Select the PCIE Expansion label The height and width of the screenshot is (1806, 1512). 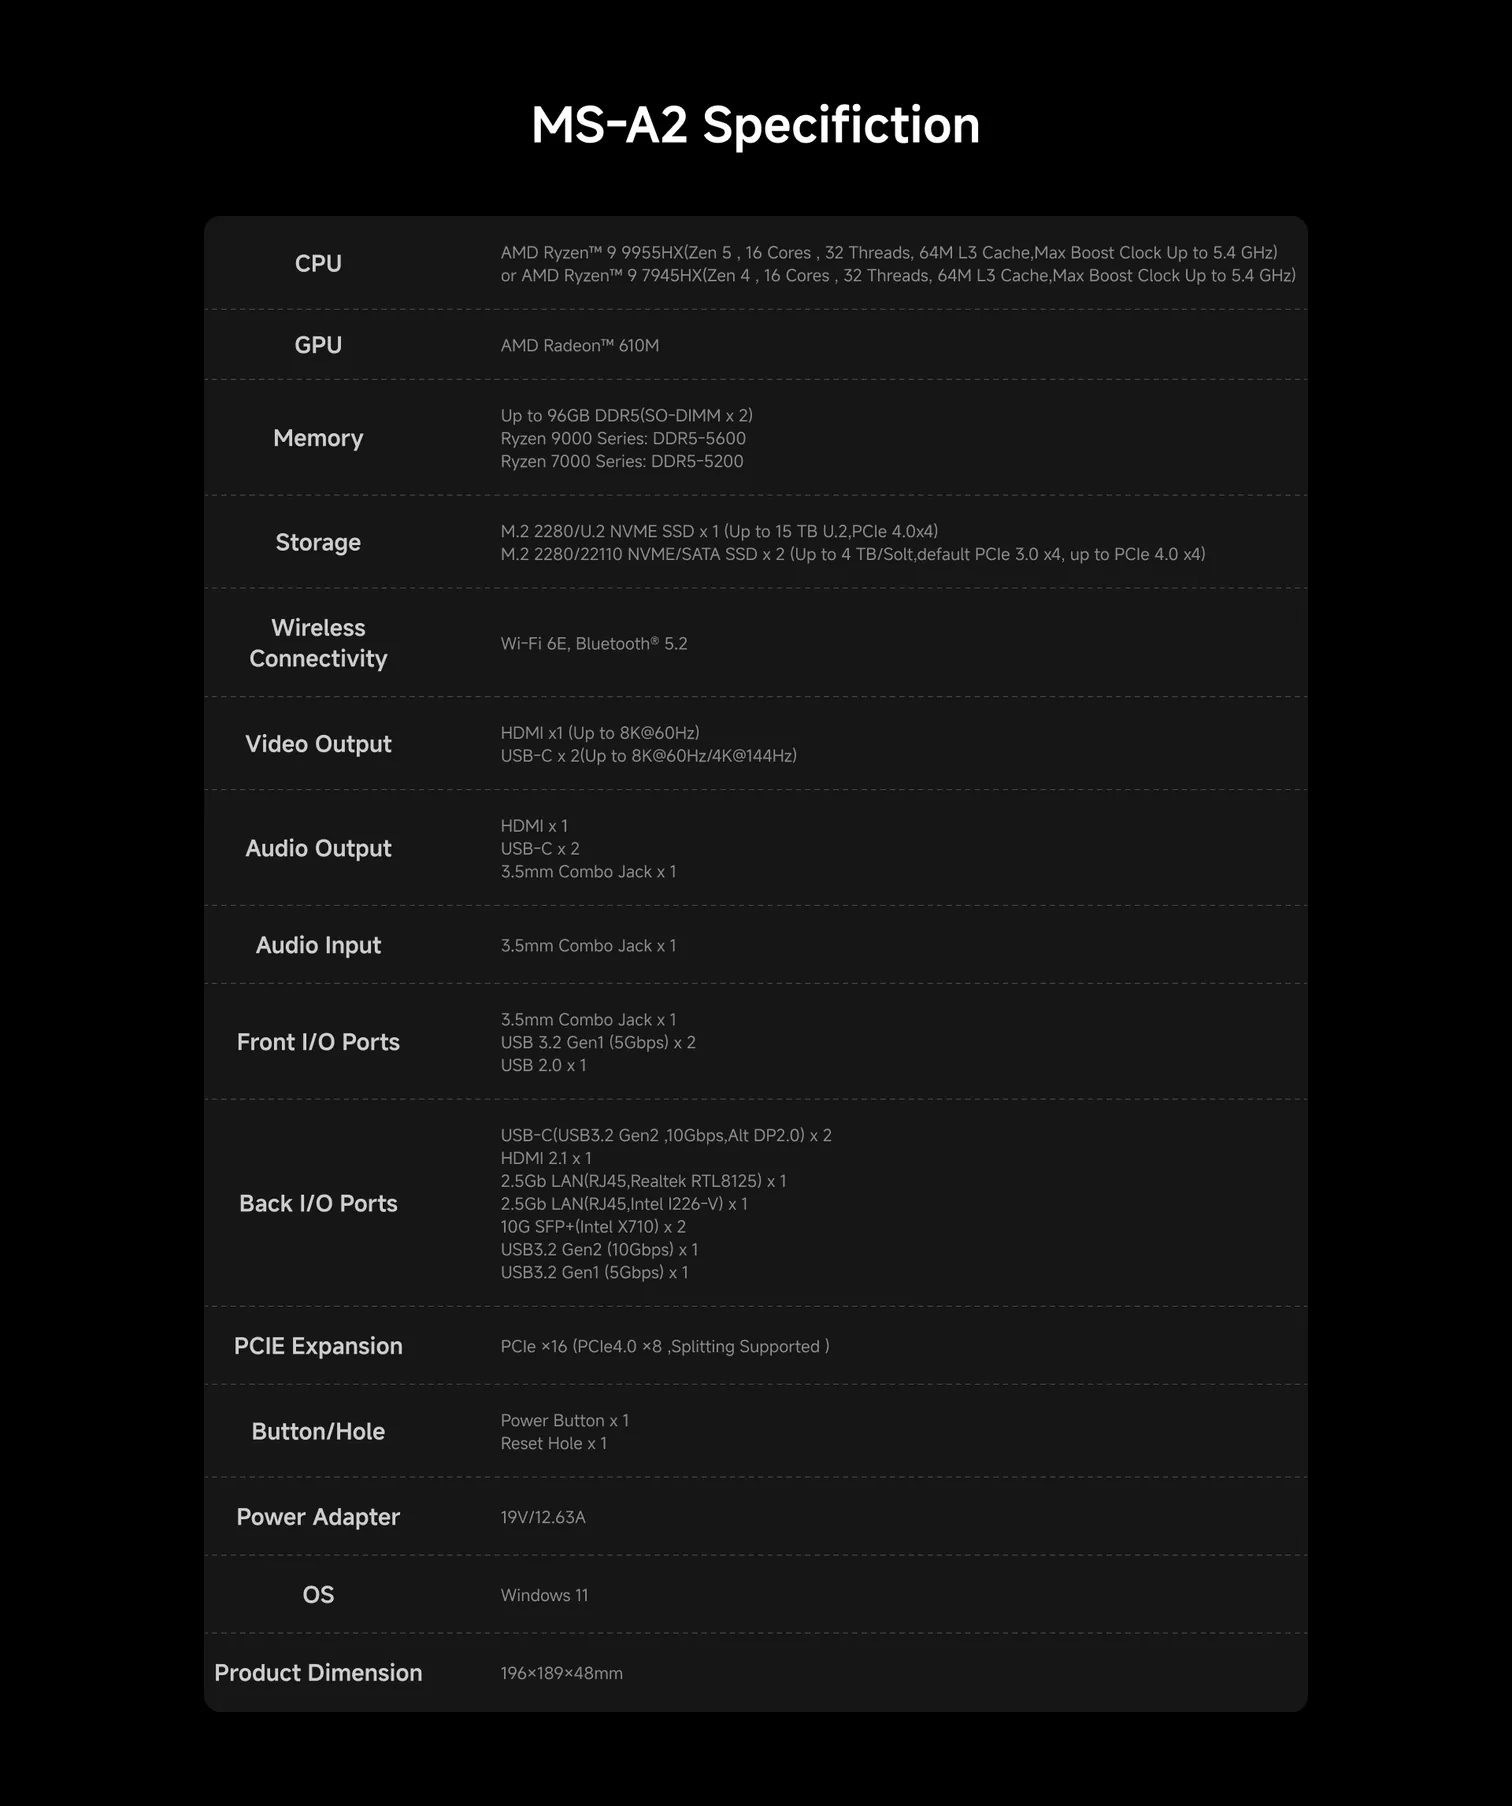318,1346
